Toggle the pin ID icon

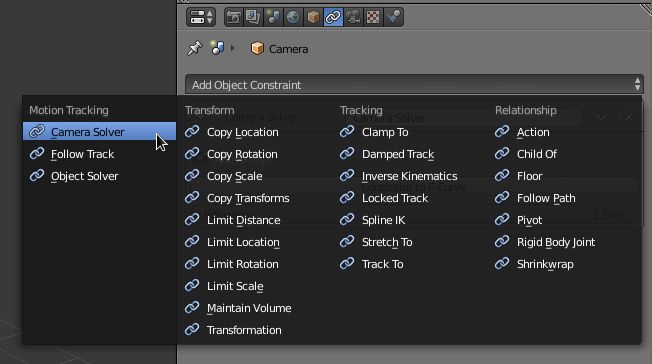coord(194,49)
